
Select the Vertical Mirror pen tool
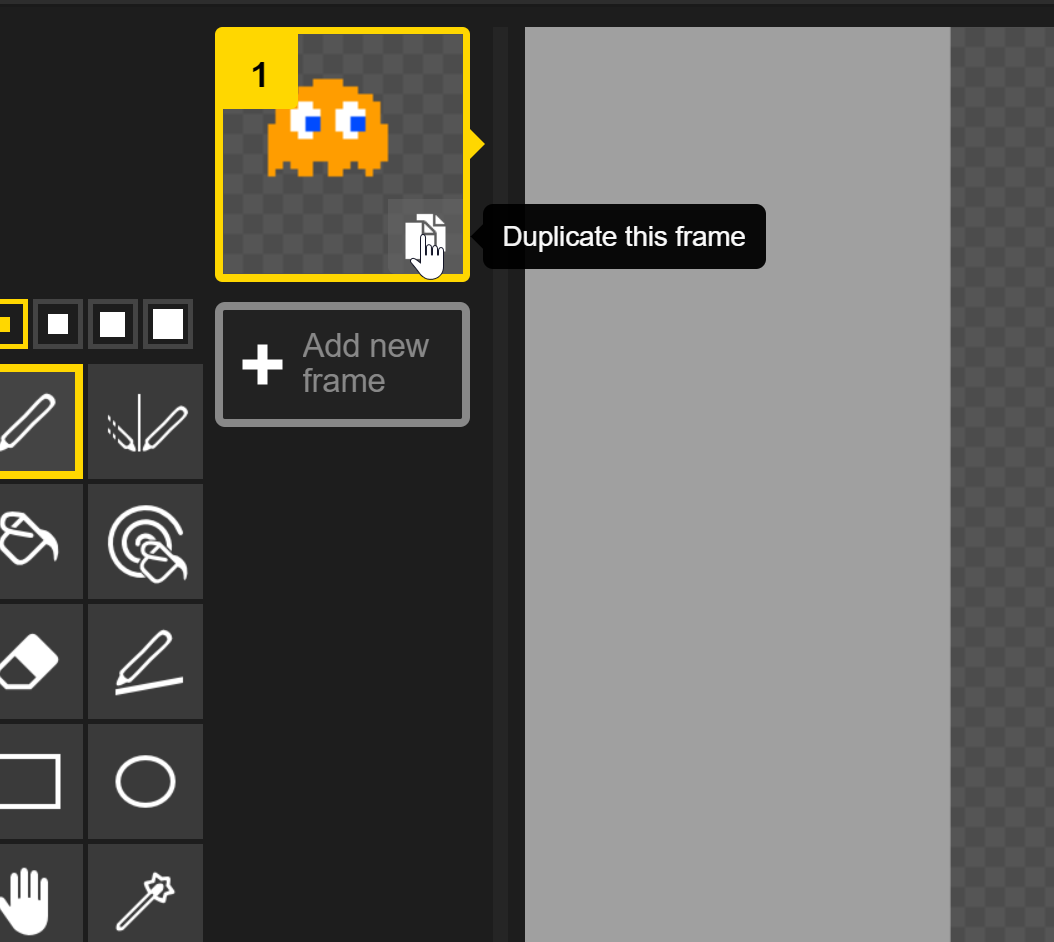145,422
